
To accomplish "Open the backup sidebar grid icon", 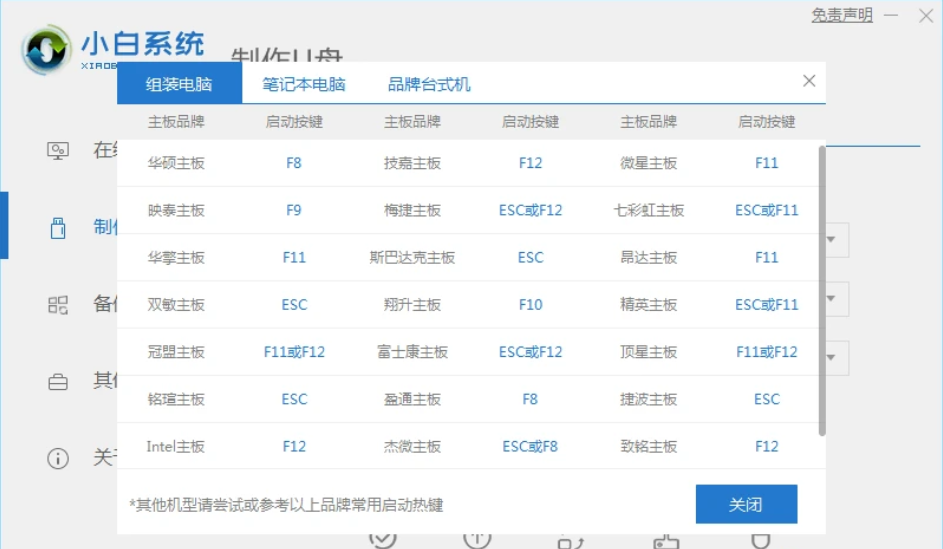I will coord(58,305).
